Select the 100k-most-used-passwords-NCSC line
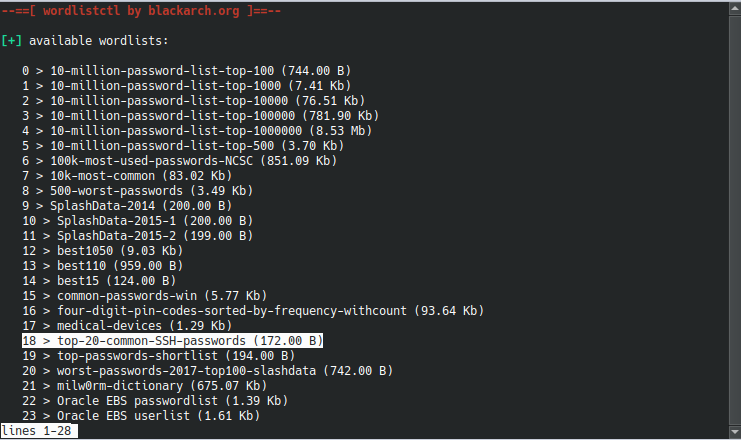The height and width of the screenshot is (440, 741). coord(180,161)
